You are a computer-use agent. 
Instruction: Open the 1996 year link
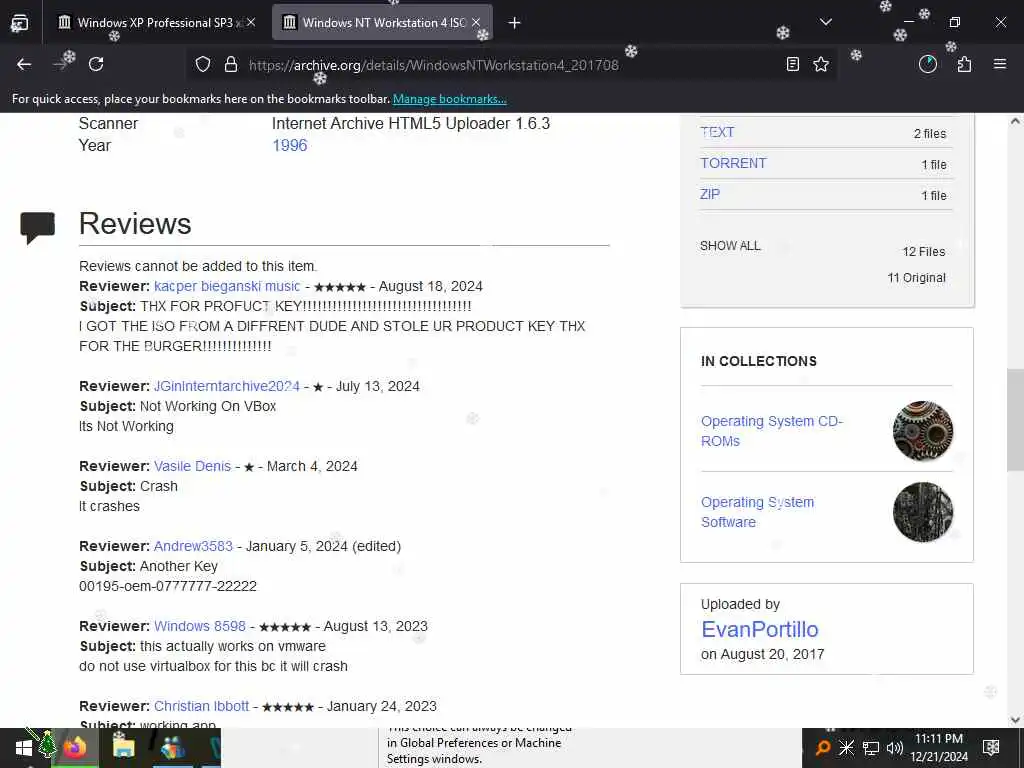(x=289, y=145)
